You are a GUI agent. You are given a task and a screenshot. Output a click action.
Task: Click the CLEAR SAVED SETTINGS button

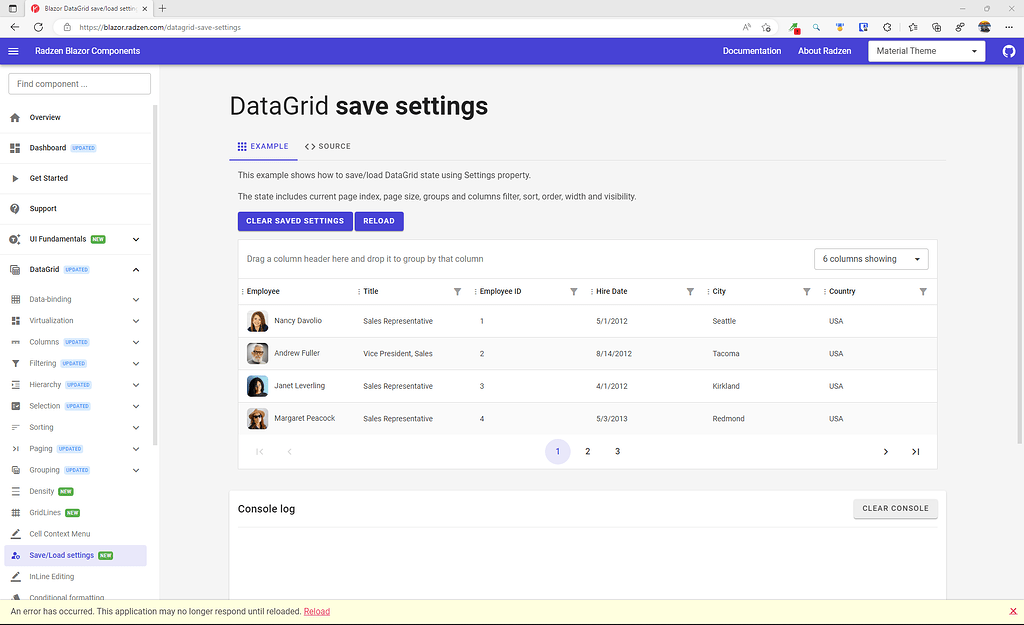pos(294,221)
